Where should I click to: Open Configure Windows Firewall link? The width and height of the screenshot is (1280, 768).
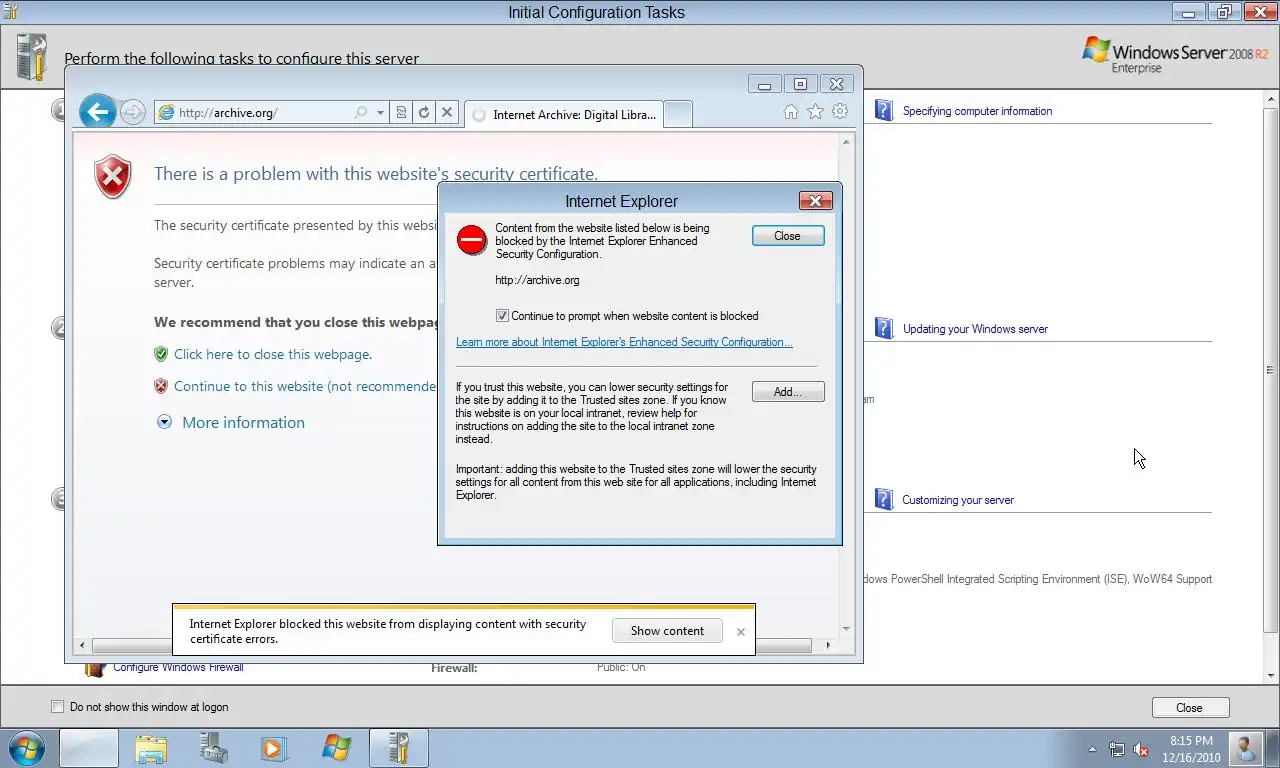pyautogui.click(x=178, y=668)
